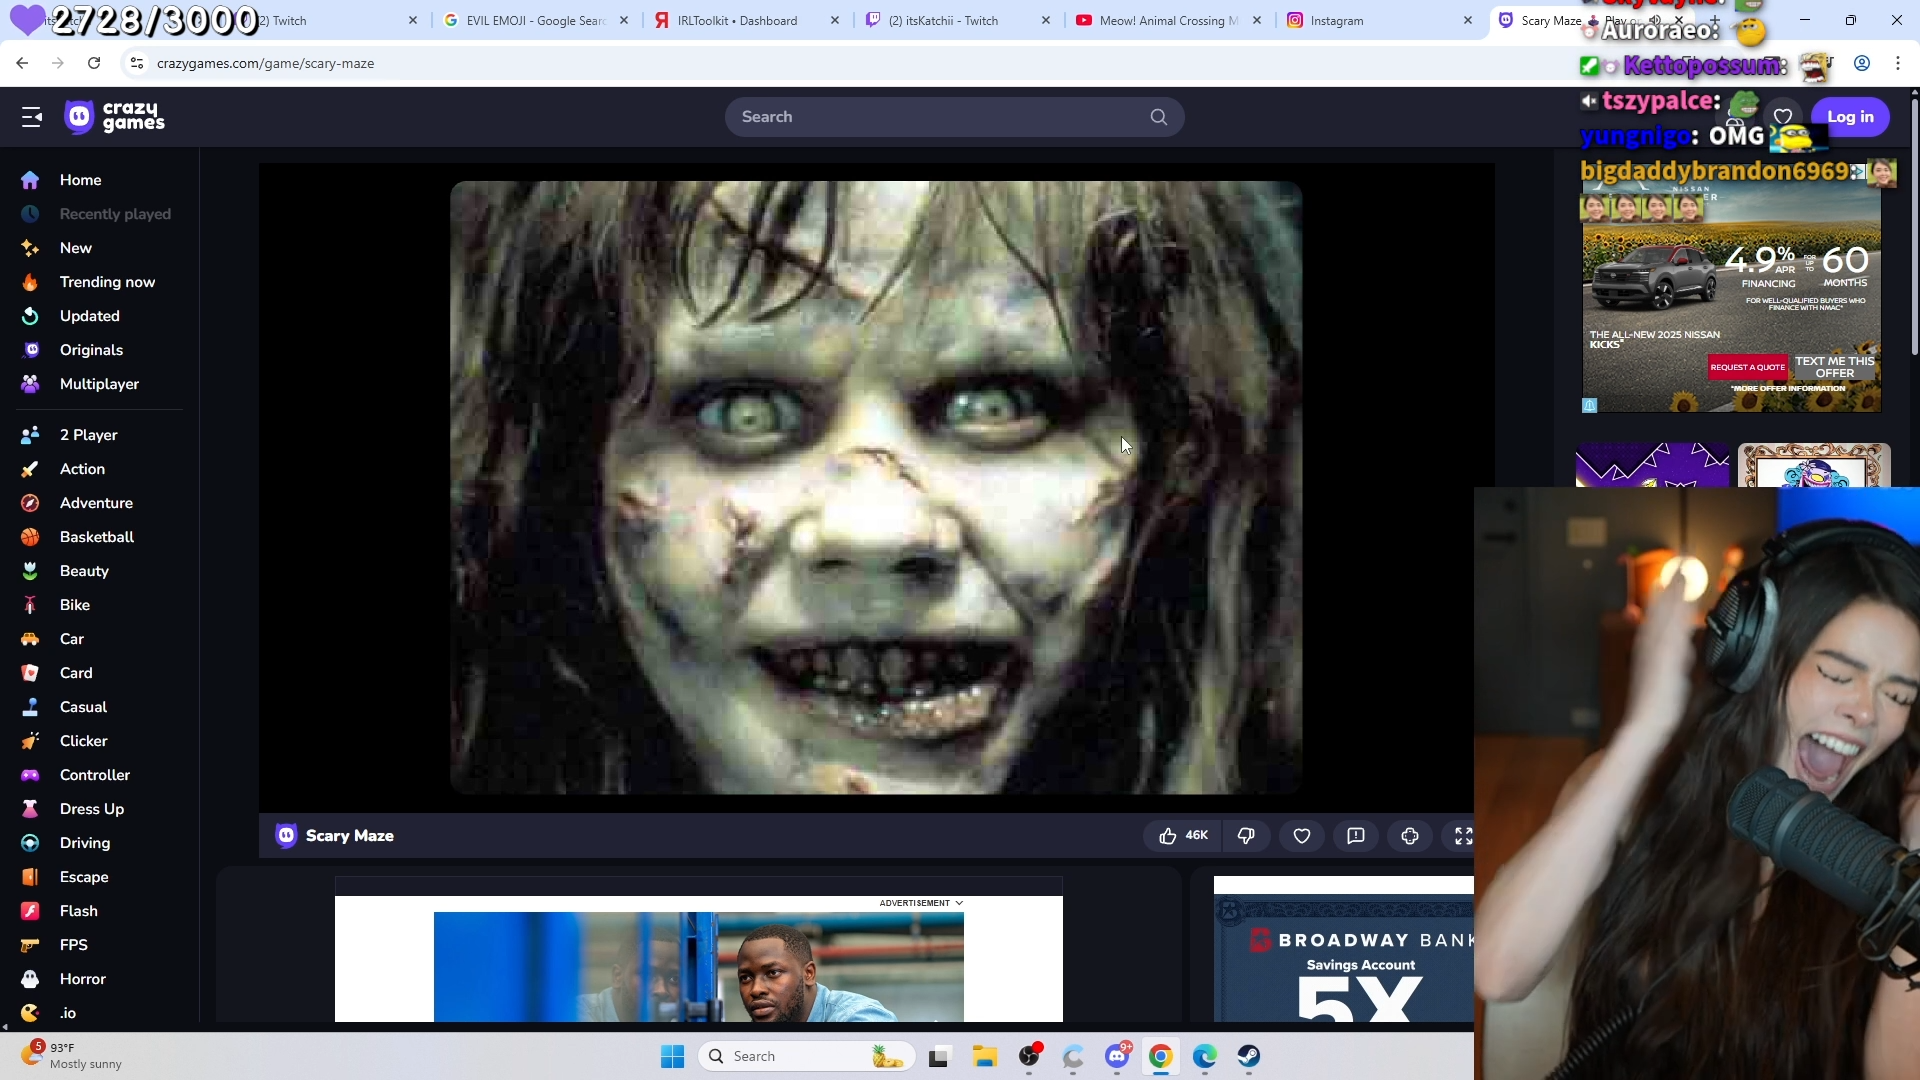Click the Log in button
Screen dimensions: 1920x1080
(1850, 117)
